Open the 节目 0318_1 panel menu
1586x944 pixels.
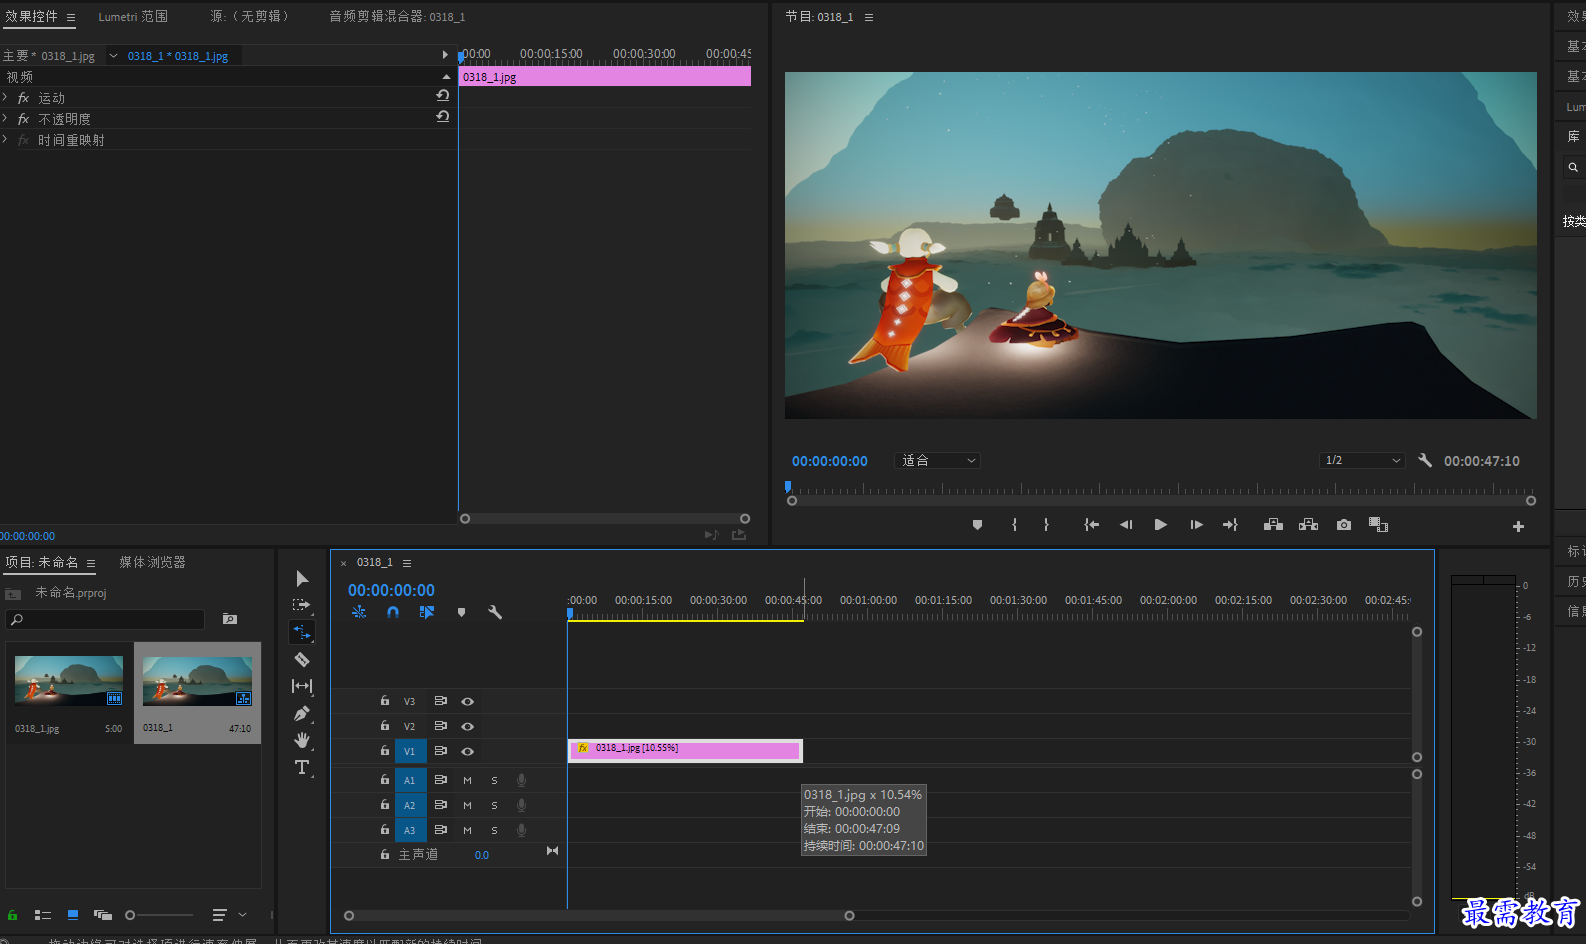(x=869, y=17)
